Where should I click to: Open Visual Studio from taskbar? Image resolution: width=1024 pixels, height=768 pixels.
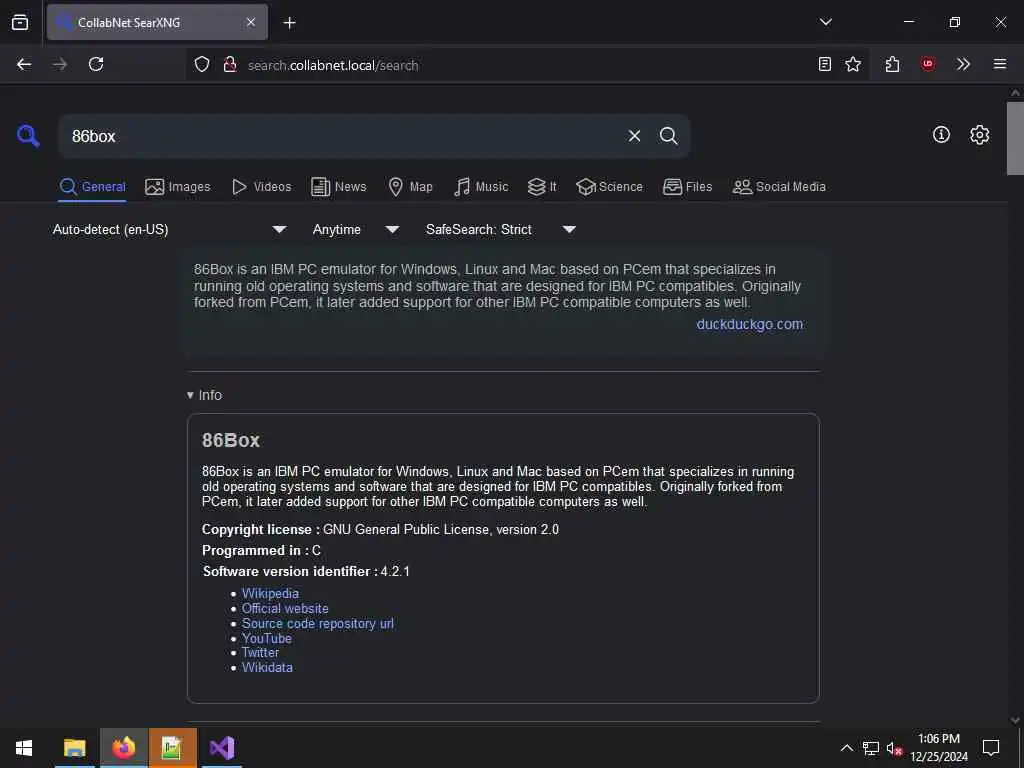click(x=222, y=748)
